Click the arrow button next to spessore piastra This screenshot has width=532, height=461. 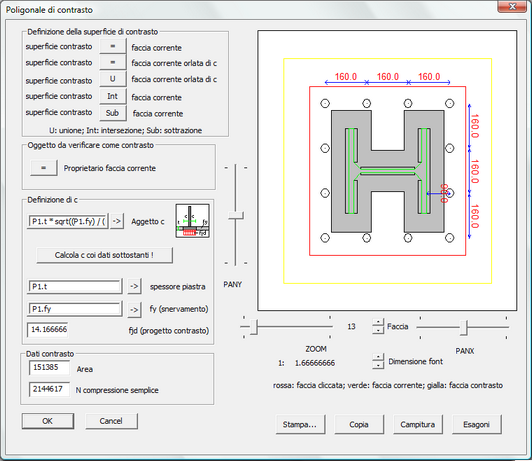coord(134,286)
